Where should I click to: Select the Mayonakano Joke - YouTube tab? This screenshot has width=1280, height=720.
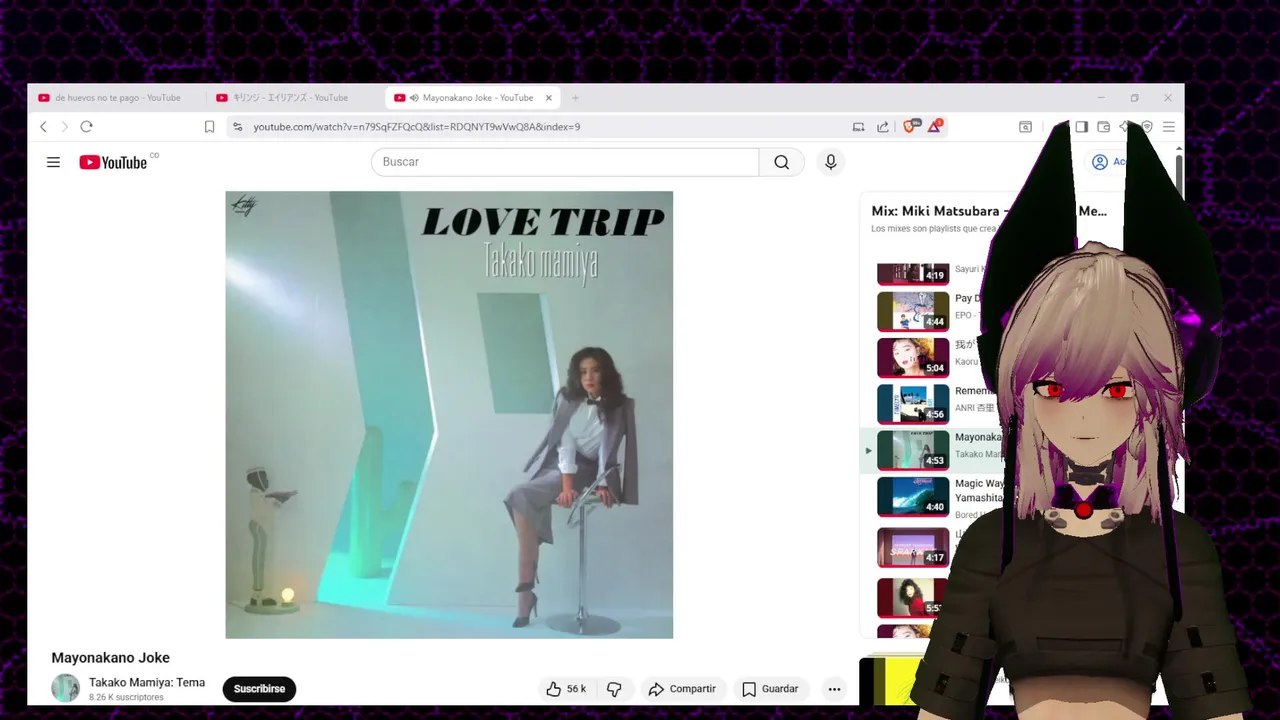coord(473,98)
